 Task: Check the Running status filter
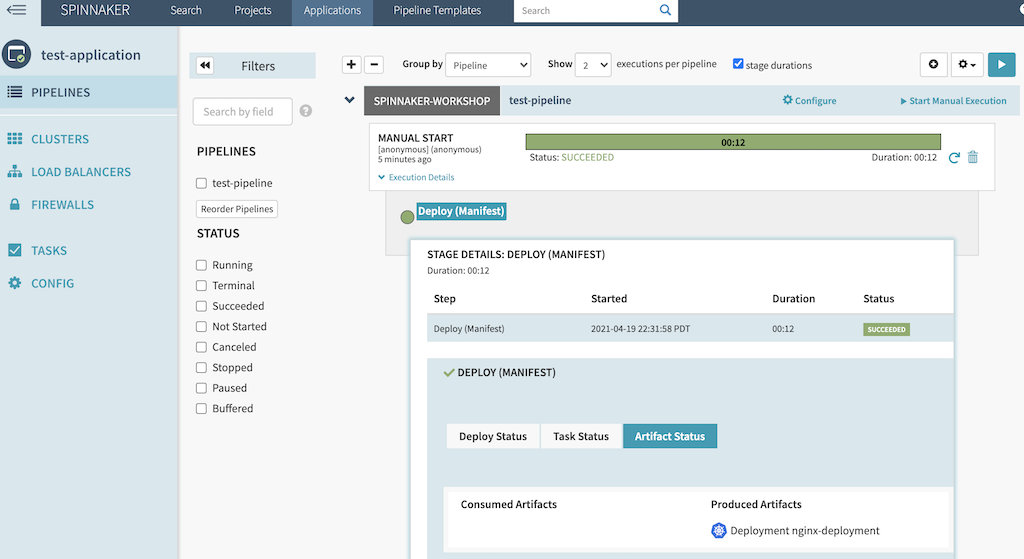coord(201,264)
